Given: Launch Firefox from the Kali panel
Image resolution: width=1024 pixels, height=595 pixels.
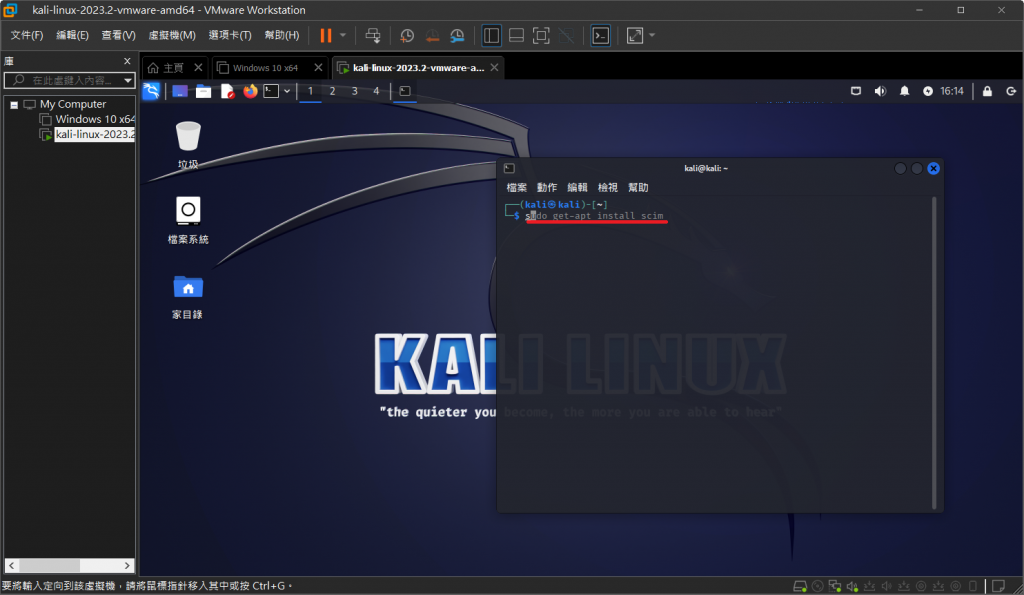Looking at the screenshot, I should pos(250,91).
